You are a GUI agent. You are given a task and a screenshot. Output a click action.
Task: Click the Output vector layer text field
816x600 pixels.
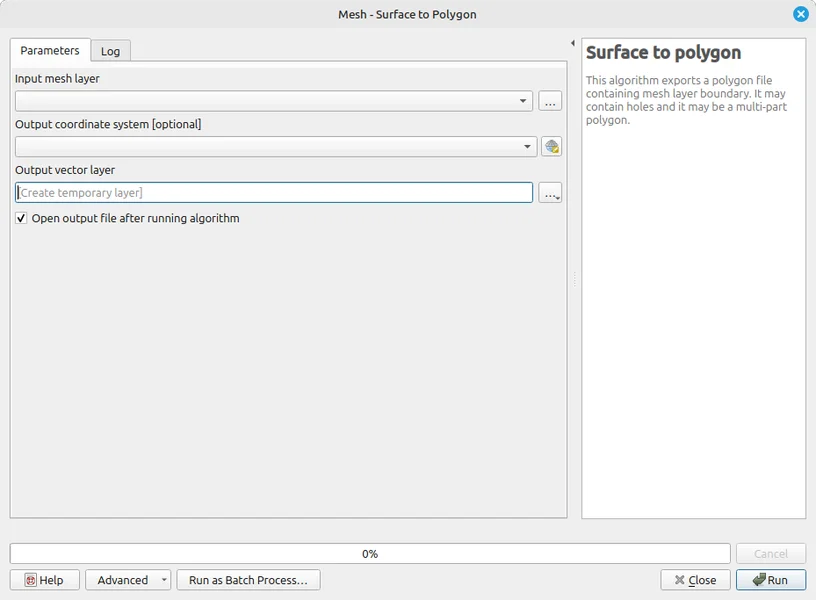pyautogui.click(x=274, y=193)
